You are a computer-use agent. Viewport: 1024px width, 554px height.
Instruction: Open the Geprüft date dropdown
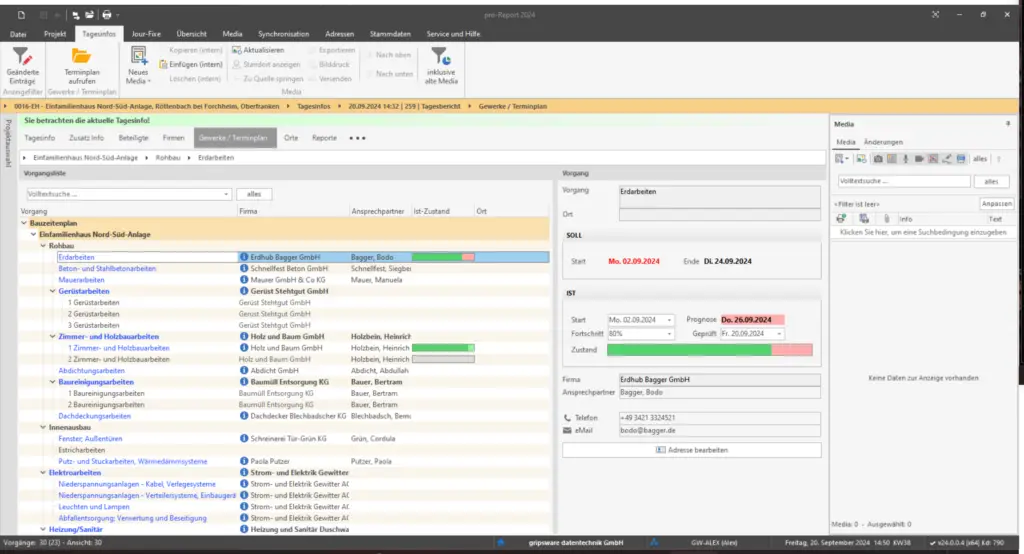coord(779,334)
